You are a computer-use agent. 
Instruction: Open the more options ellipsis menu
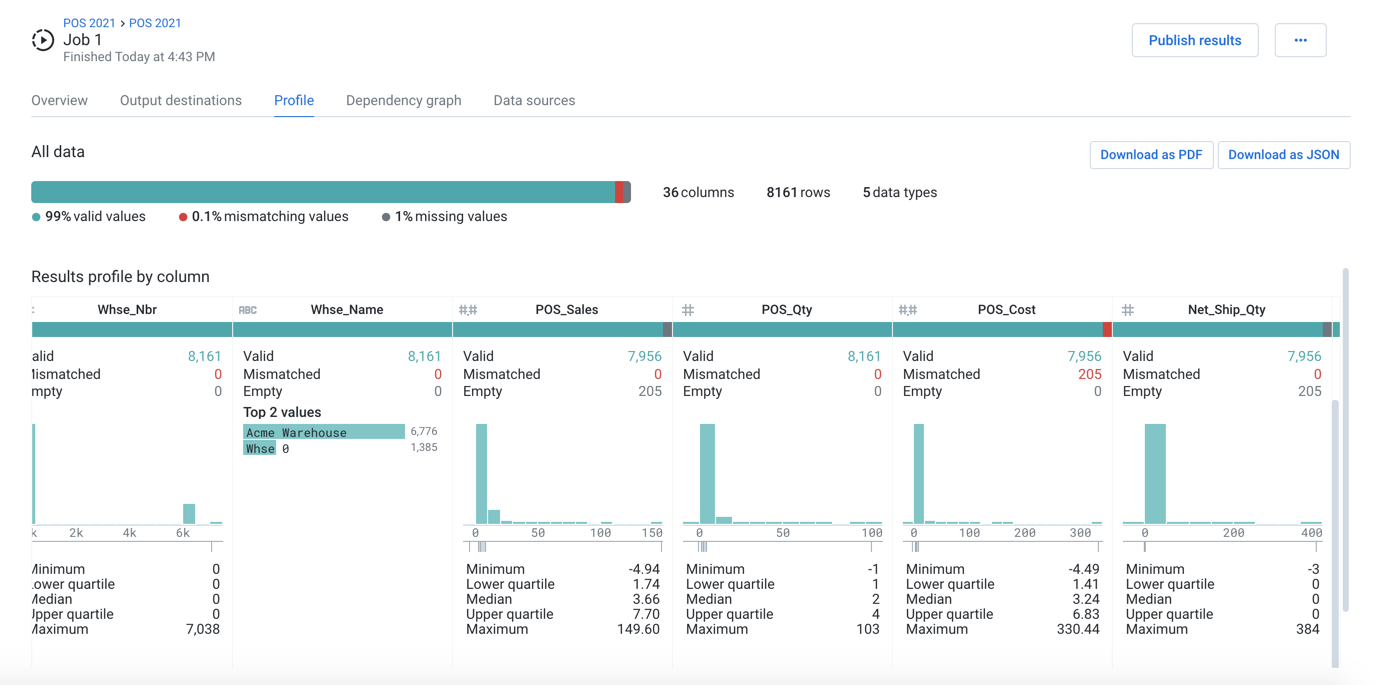[1300, 40]
